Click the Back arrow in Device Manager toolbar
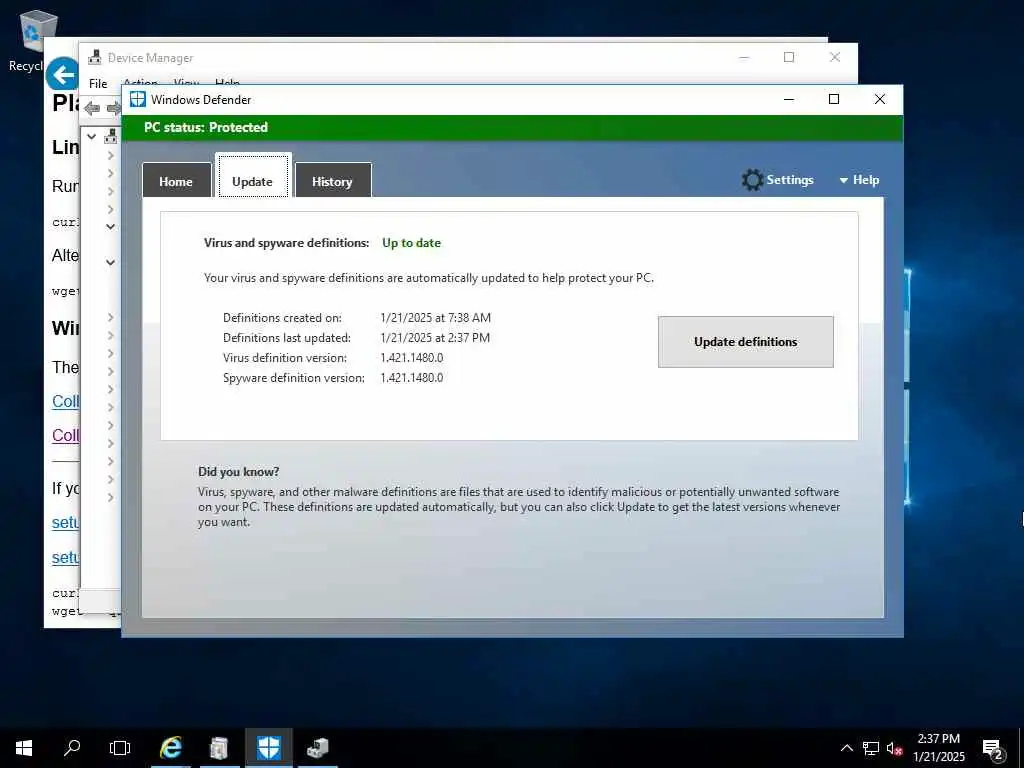This screenshot has height=768, width=1024. pos(92,108)
